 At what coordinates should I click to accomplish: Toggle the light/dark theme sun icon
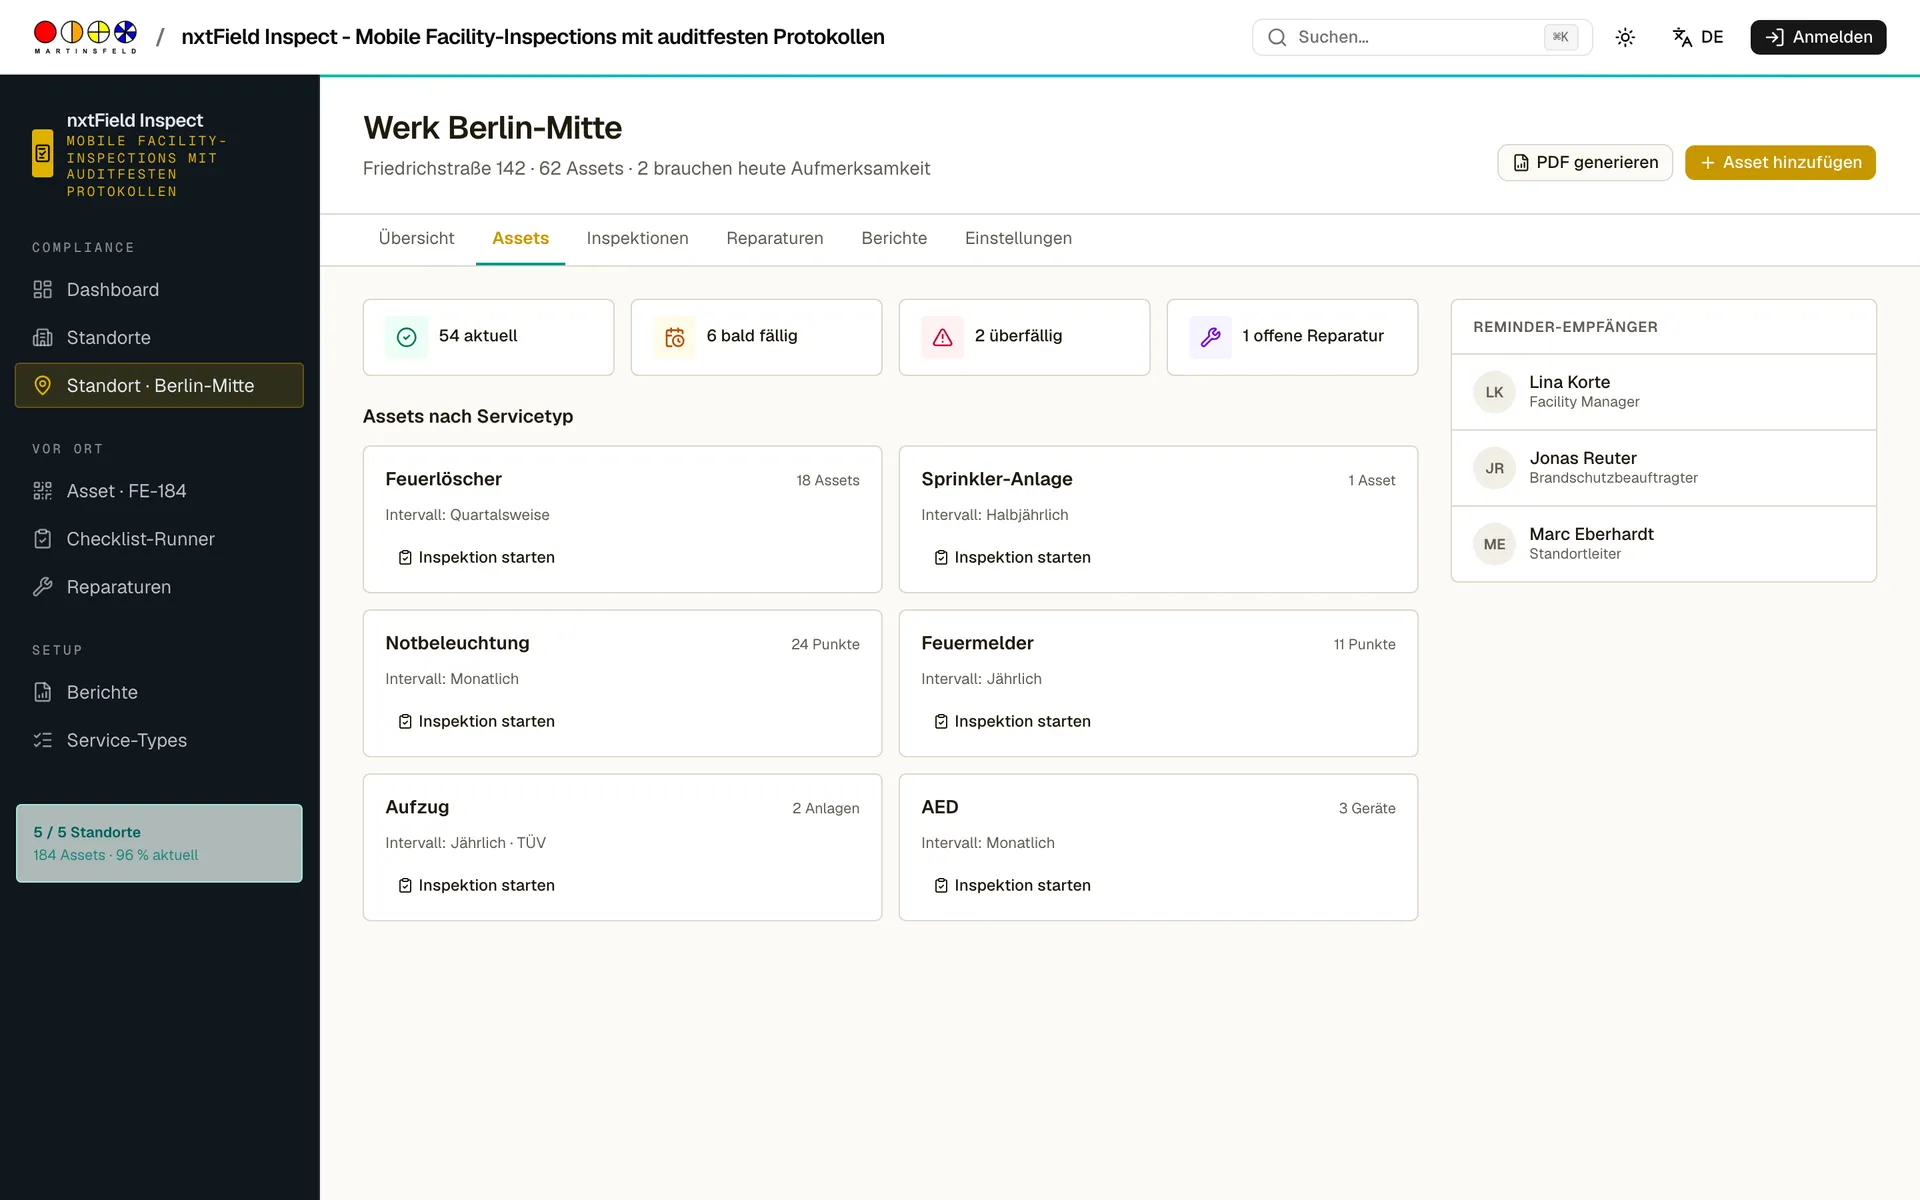tap(1625, 37)
